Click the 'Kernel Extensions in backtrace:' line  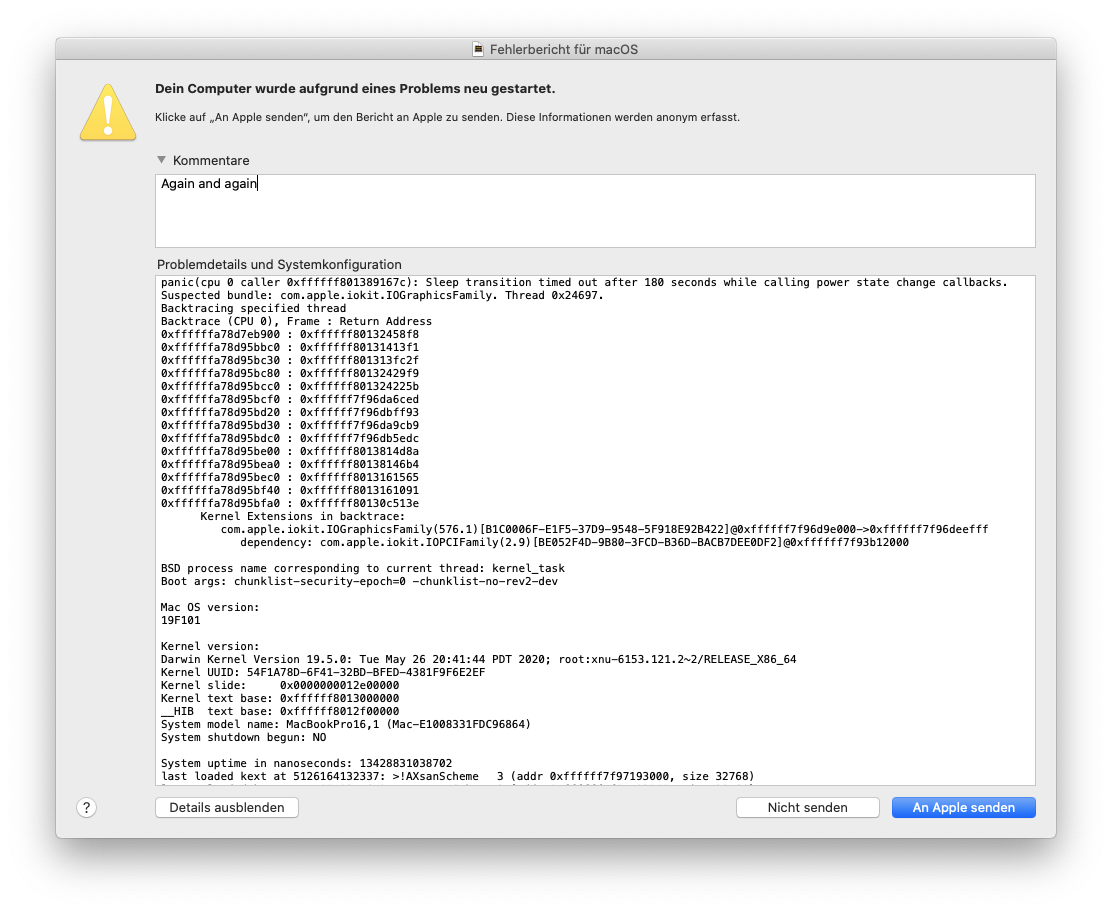click(303, 516)
